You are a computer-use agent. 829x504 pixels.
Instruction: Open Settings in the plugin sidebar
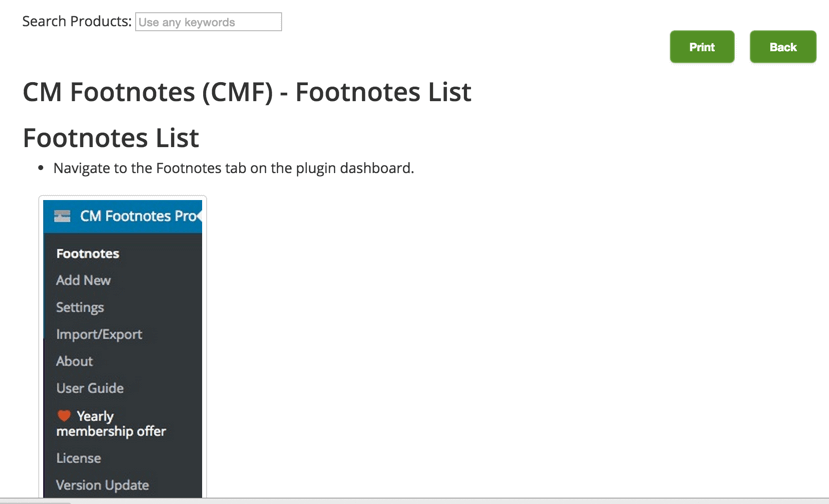[80, 308]
